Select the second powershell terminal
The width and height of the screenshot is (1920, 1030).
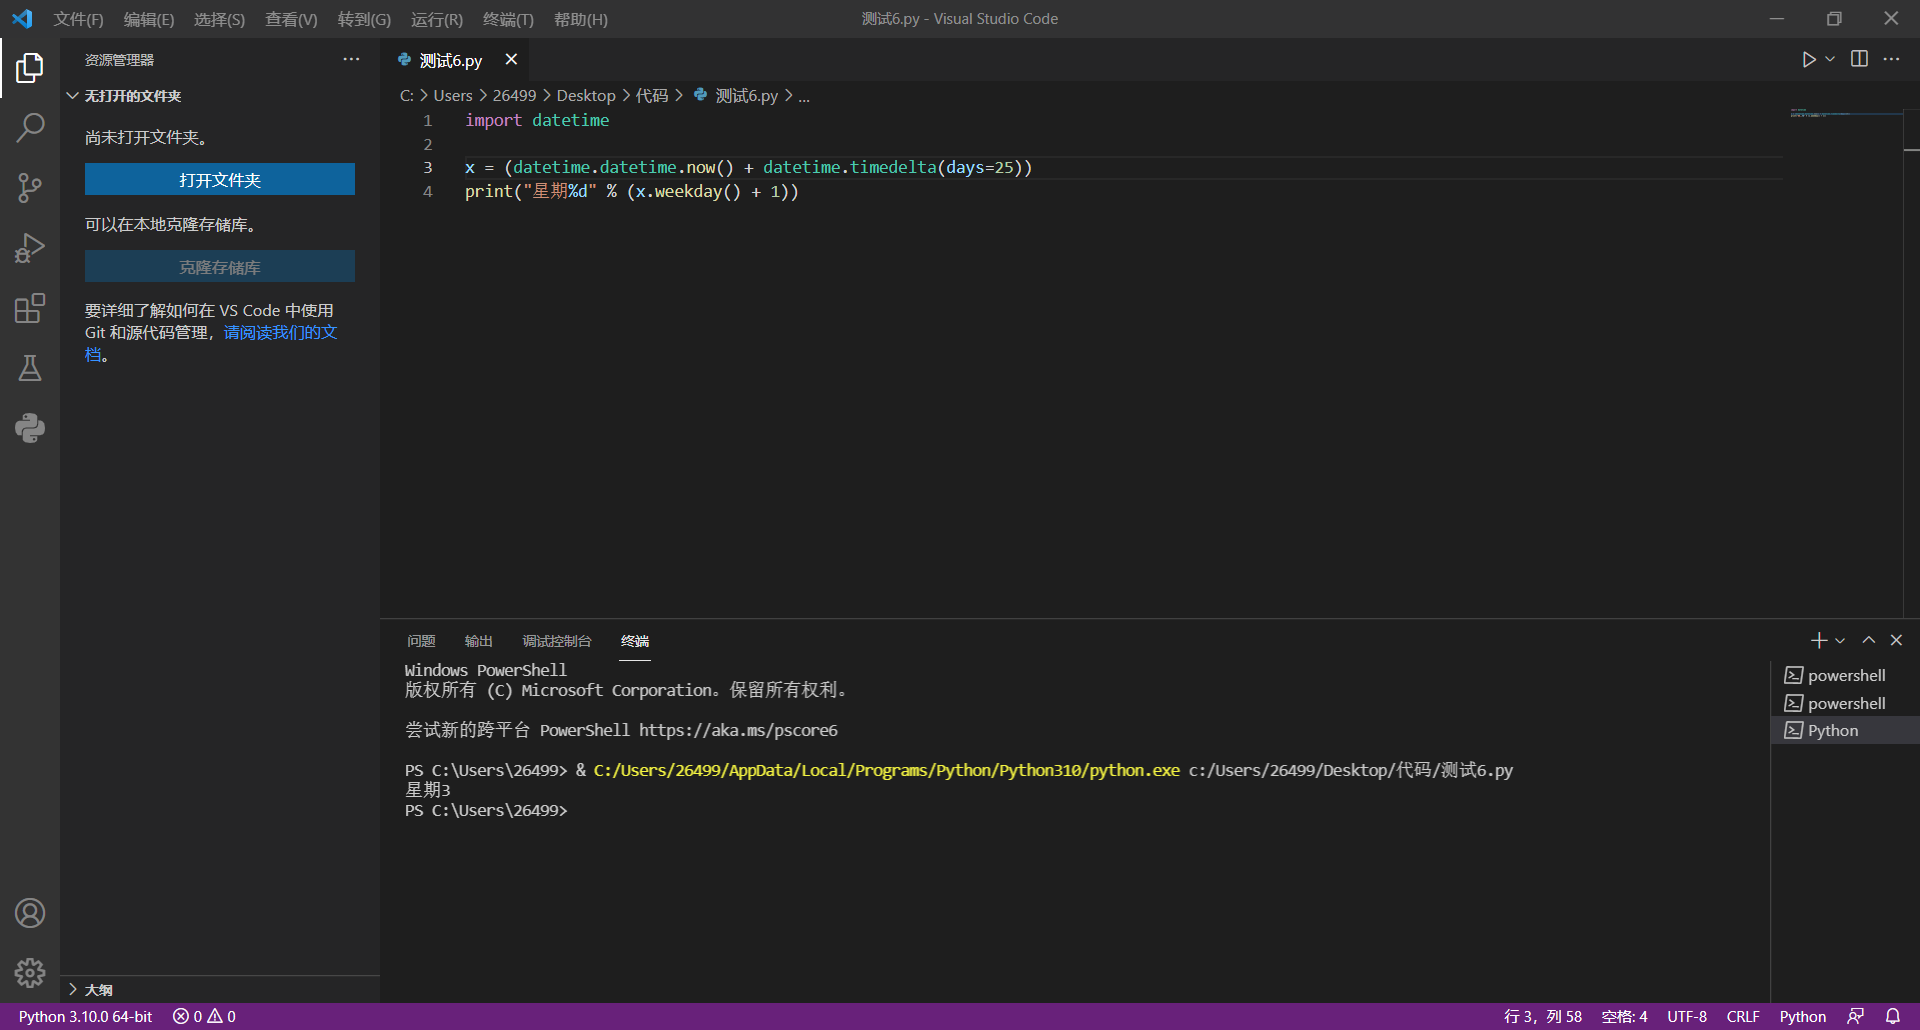tap(1845, 703)
